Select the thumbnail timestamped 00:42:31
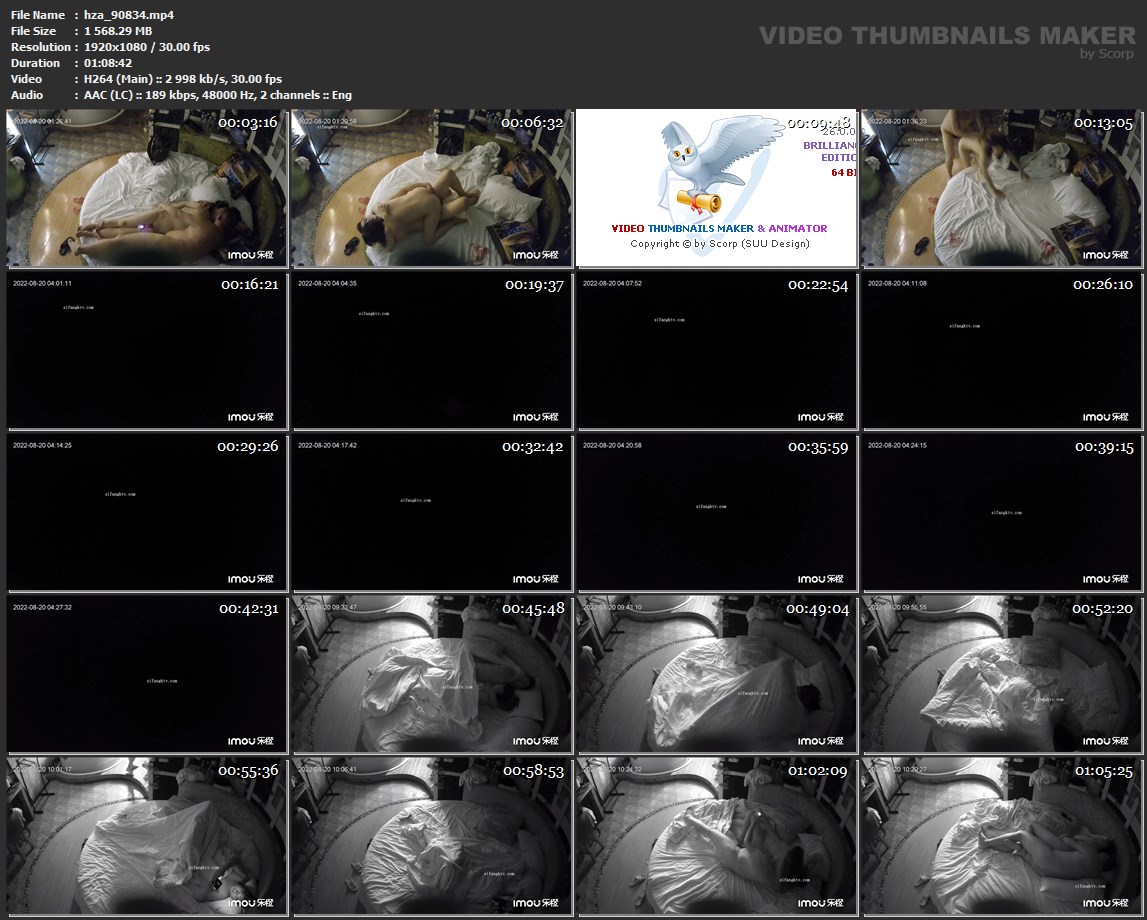This screenshot has height=920, width=1147. 147,674
